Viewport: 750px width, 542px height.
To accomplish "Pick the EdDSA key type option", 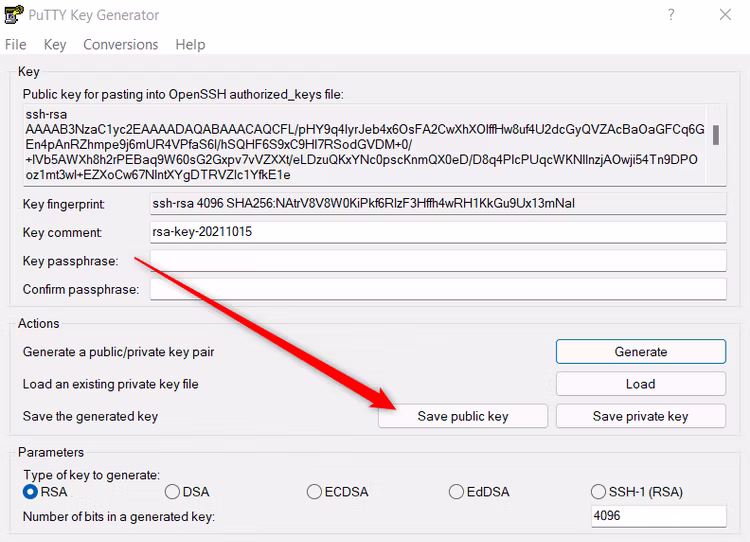I will (457, 492).
